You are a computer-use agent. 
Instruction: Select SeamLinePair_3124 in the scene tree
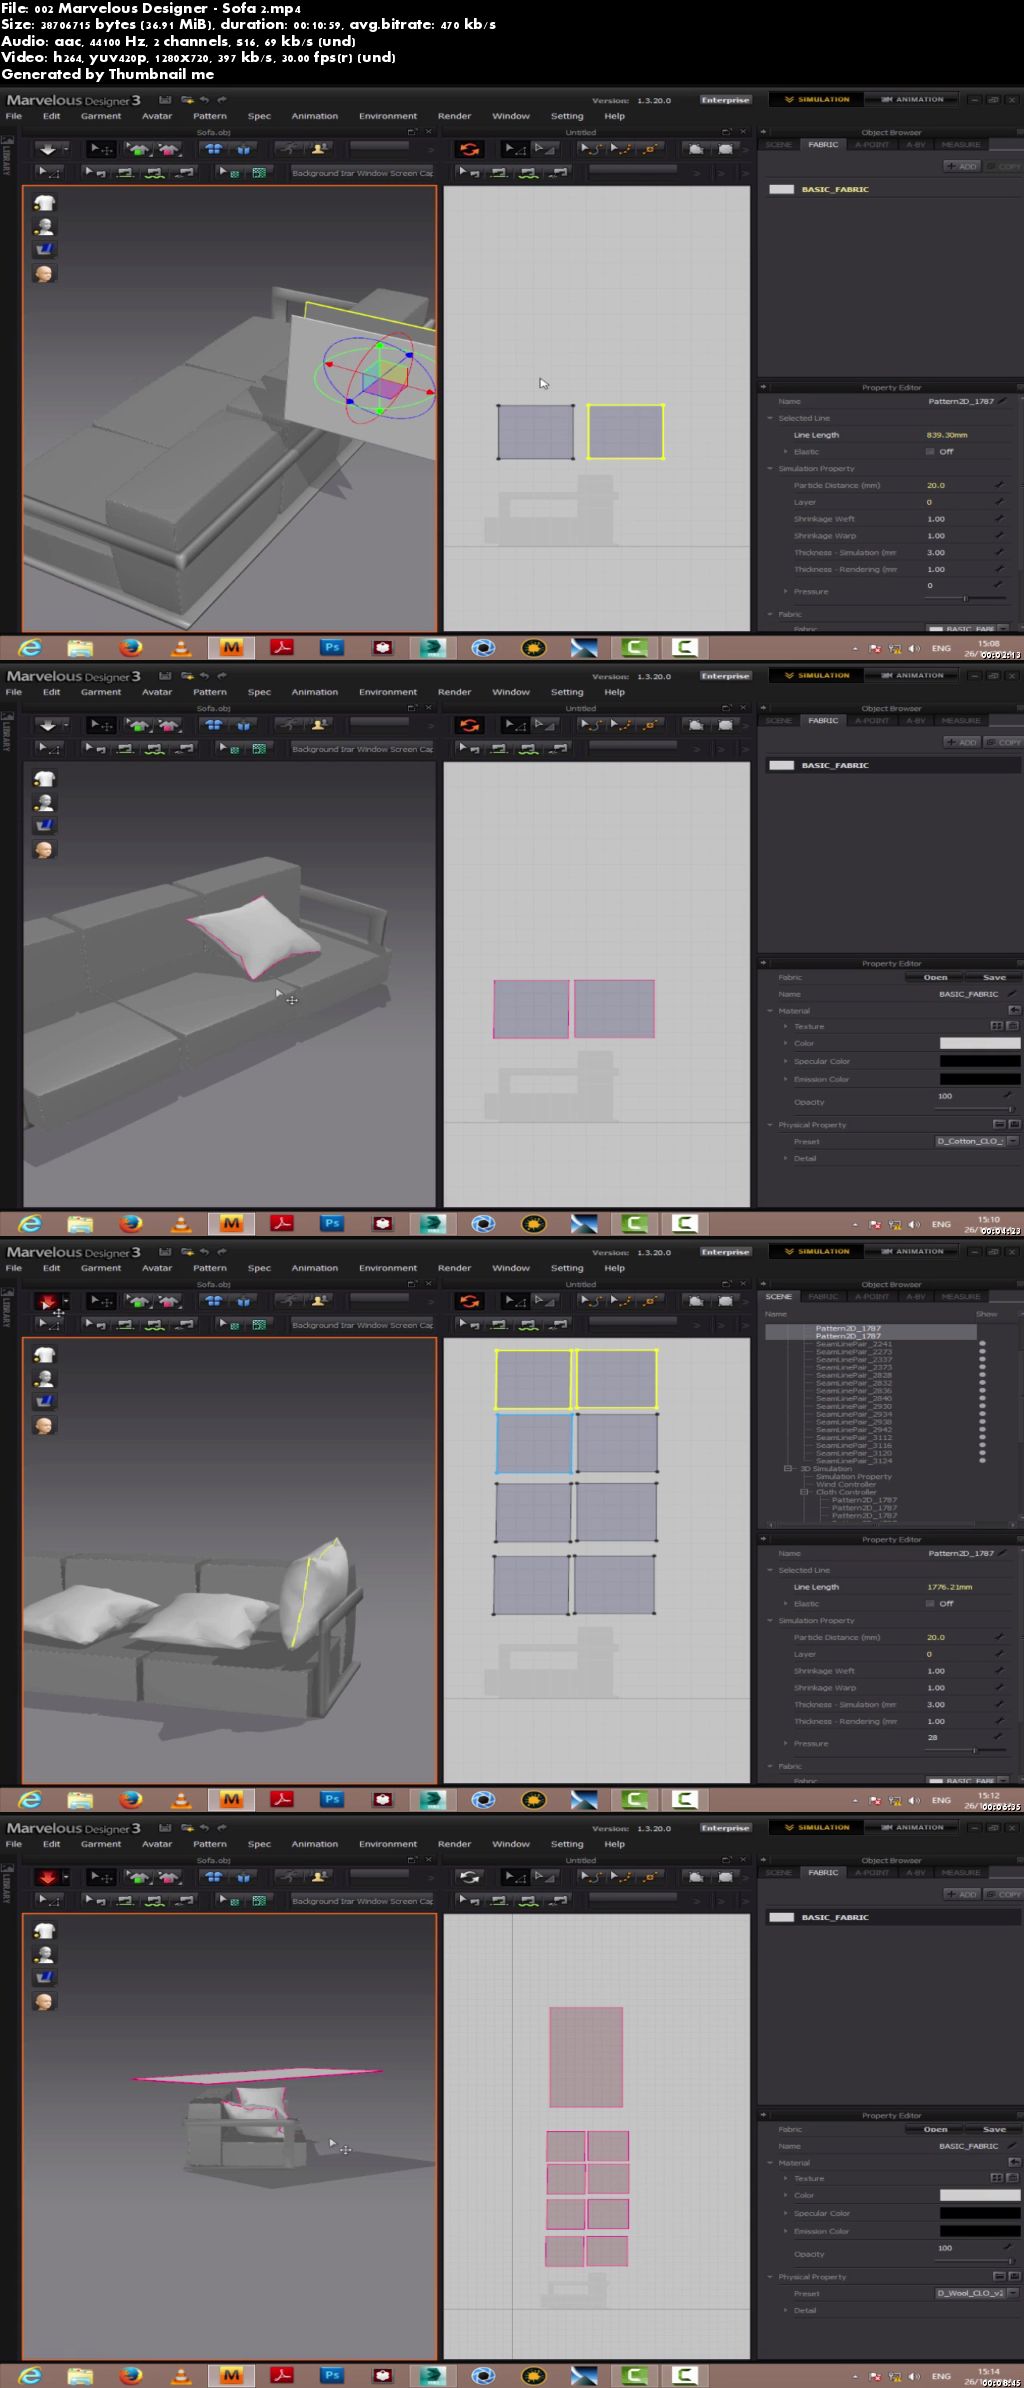853,1461
